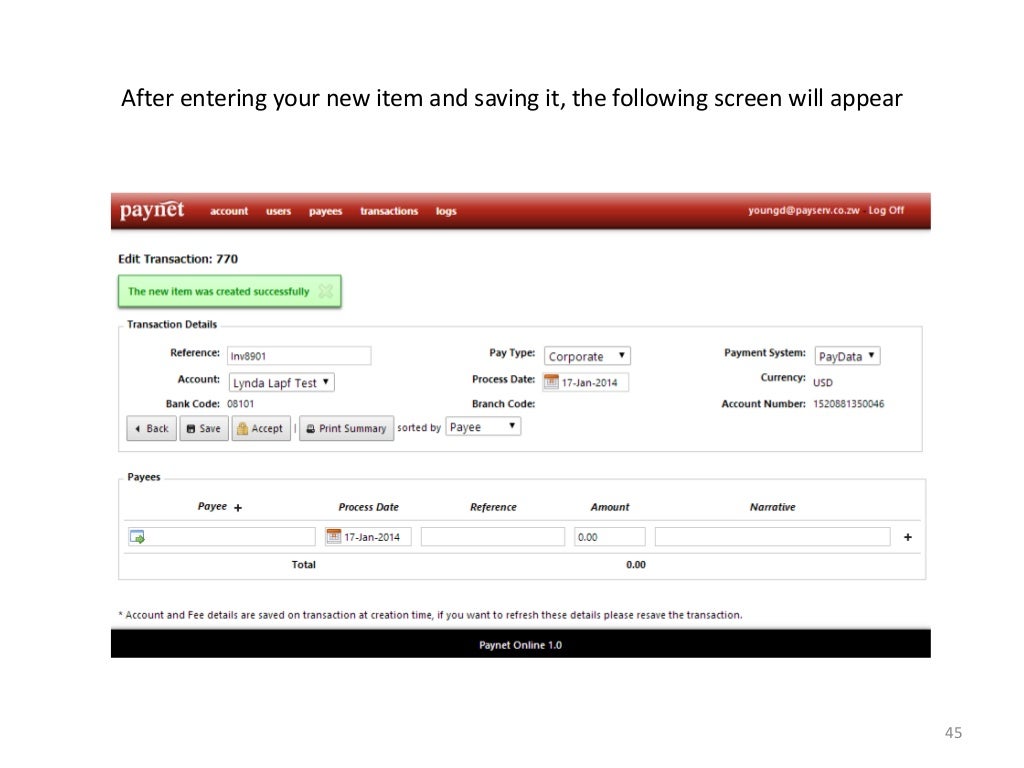Click the Total amount 0.00
The width and height of the screenshot is (1024, 768).
[635, 564]
